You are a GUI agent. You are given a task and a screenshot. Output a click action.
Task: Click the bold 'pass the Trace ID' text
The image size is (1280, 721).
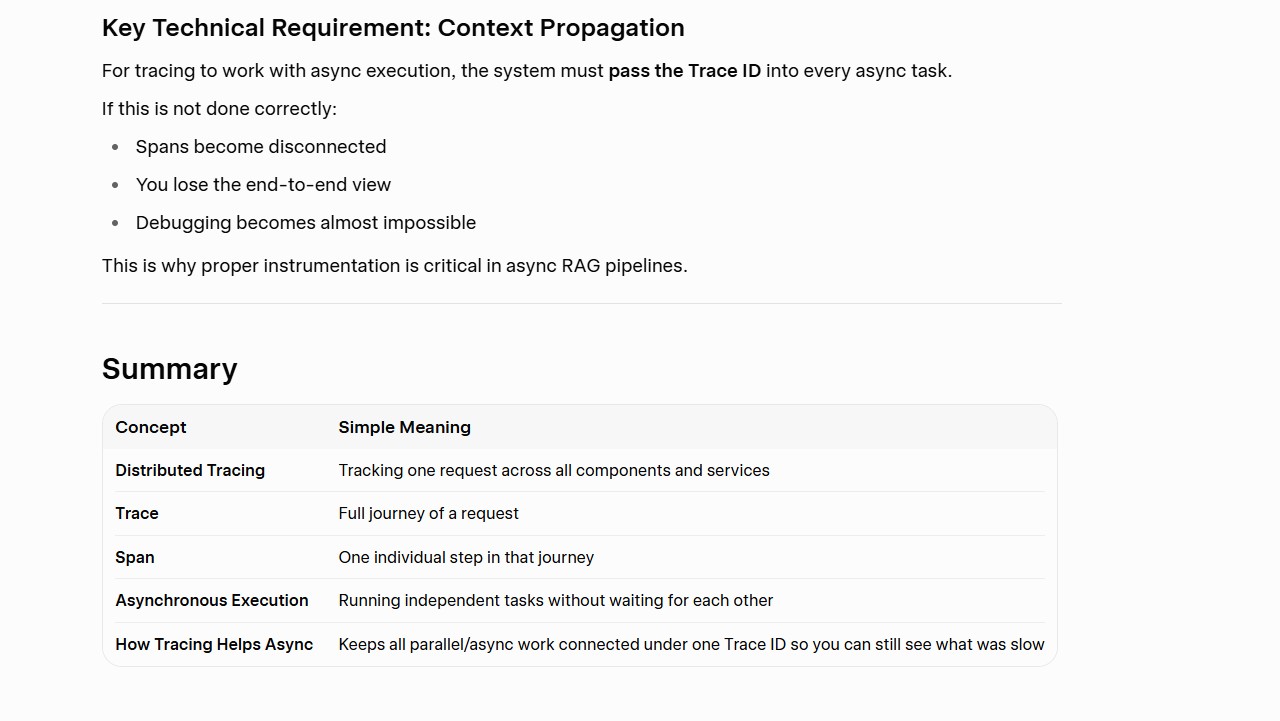[684, 71]
